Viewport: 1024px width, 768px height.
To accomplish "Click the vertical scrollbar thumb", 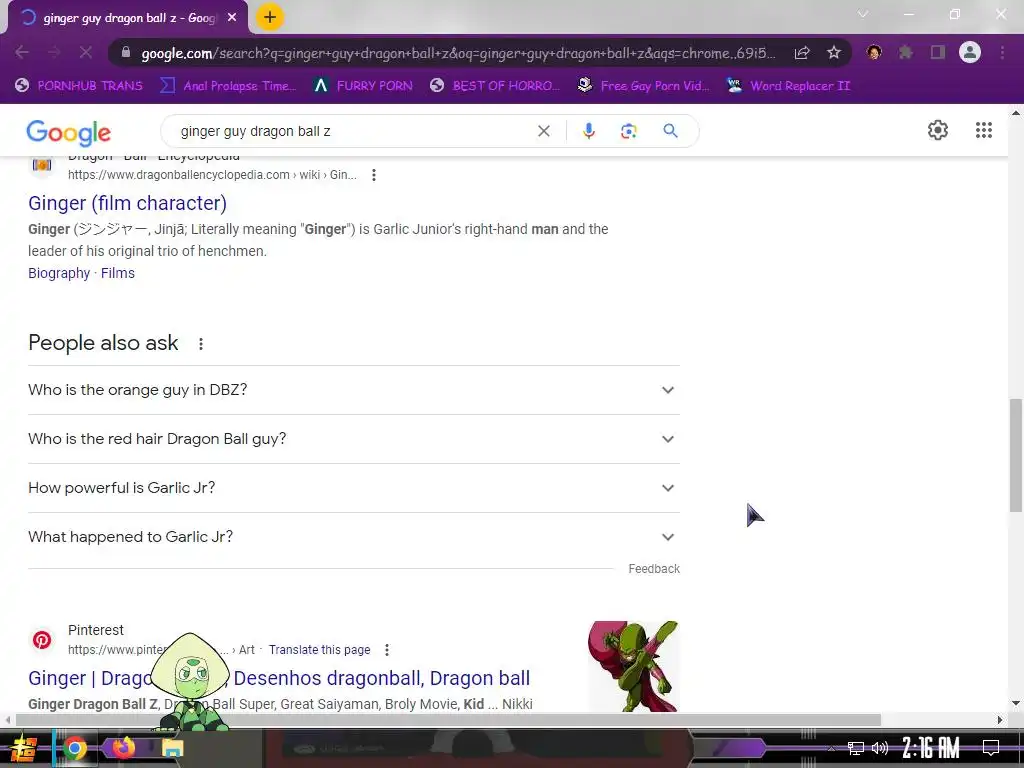I will pyautogui.click(x=1016, y=455).
